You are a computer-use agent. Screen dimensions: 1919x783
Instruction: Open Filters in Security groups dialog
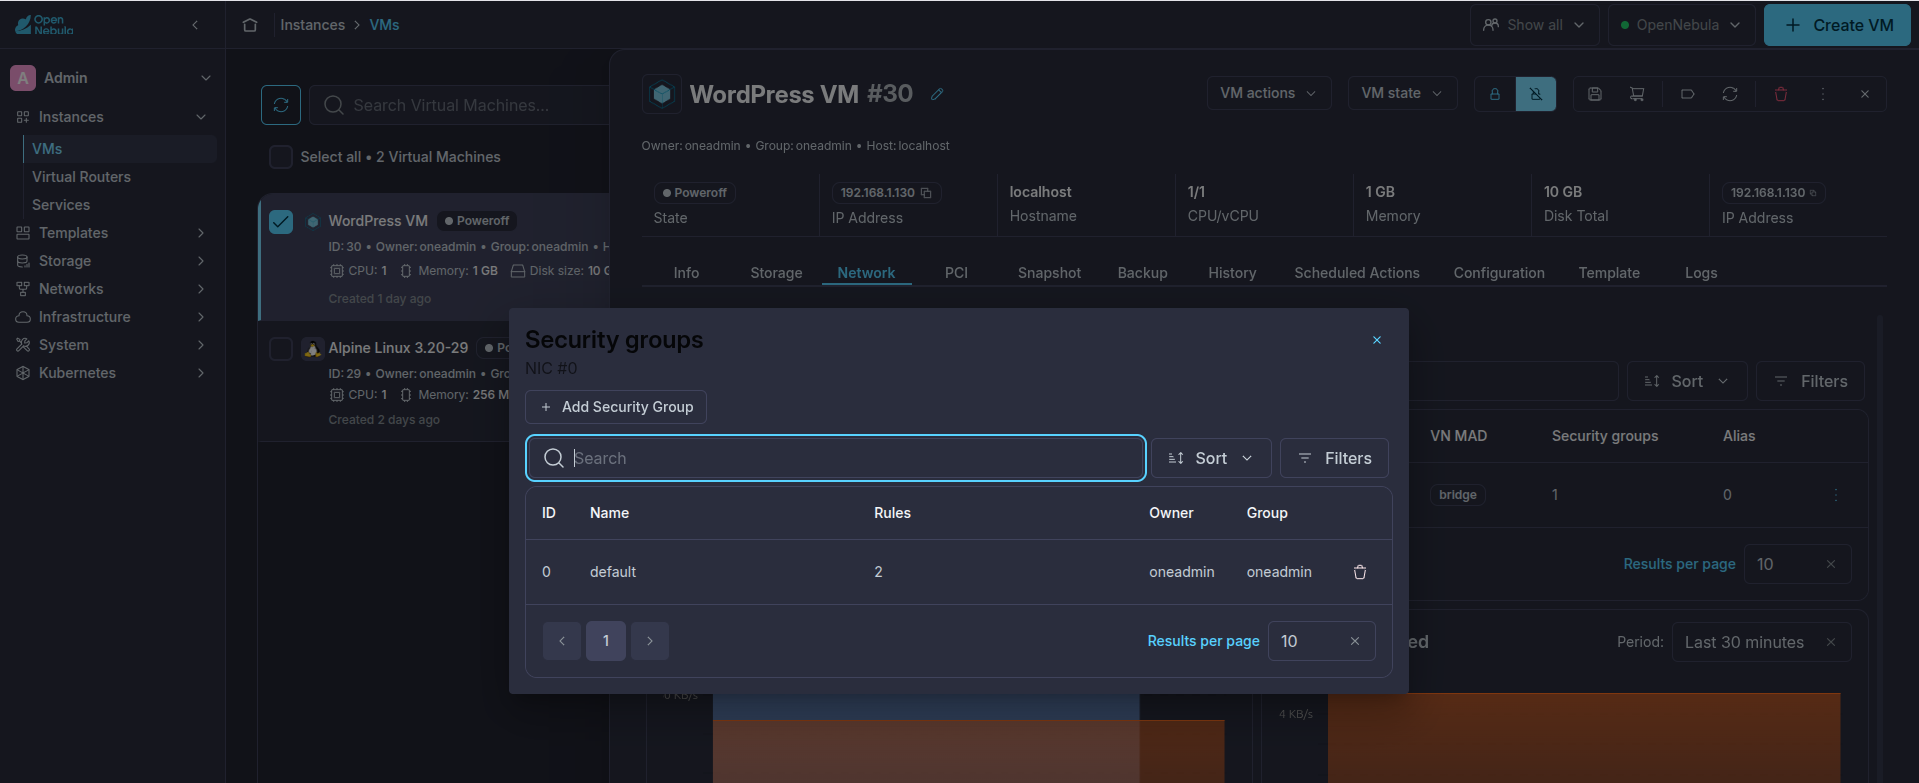click(1334, 458)
